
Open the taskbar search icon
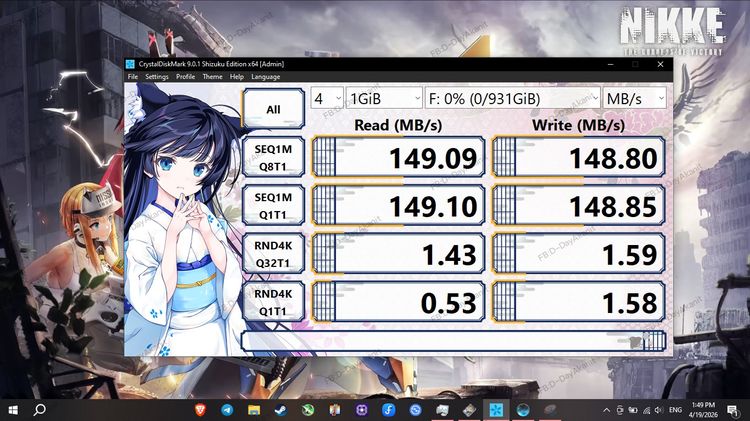click(40, 410)
